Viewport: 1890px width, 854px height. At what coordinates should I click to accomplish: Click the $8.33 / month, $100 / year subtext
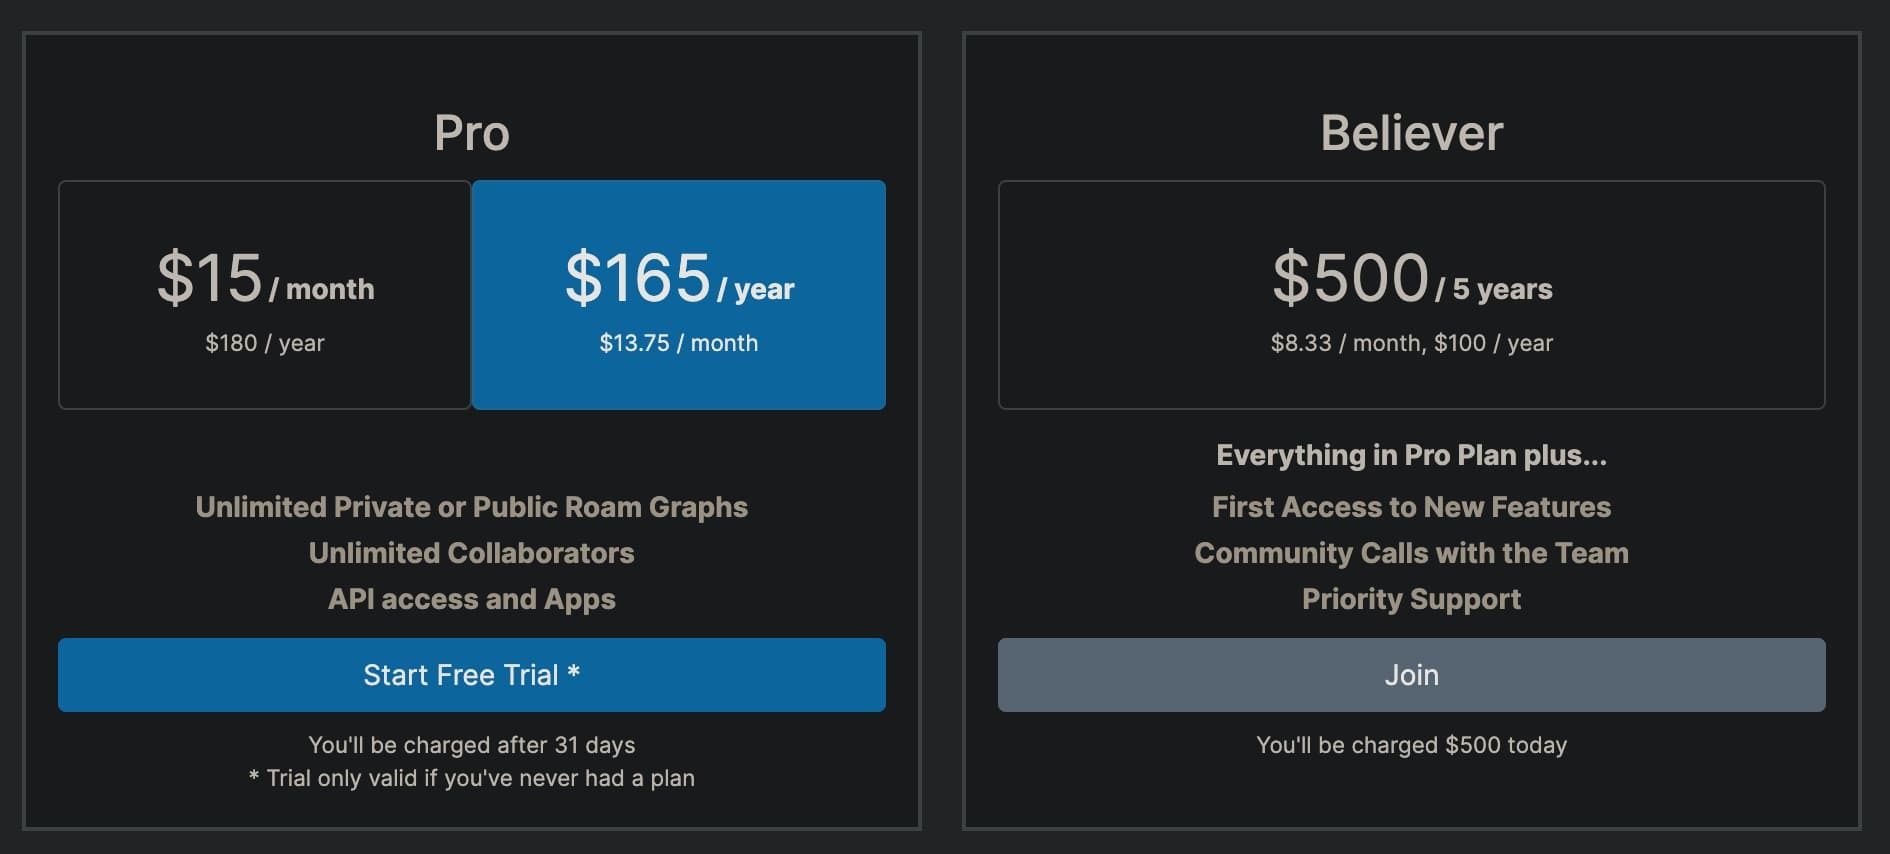pos(1411,343)
